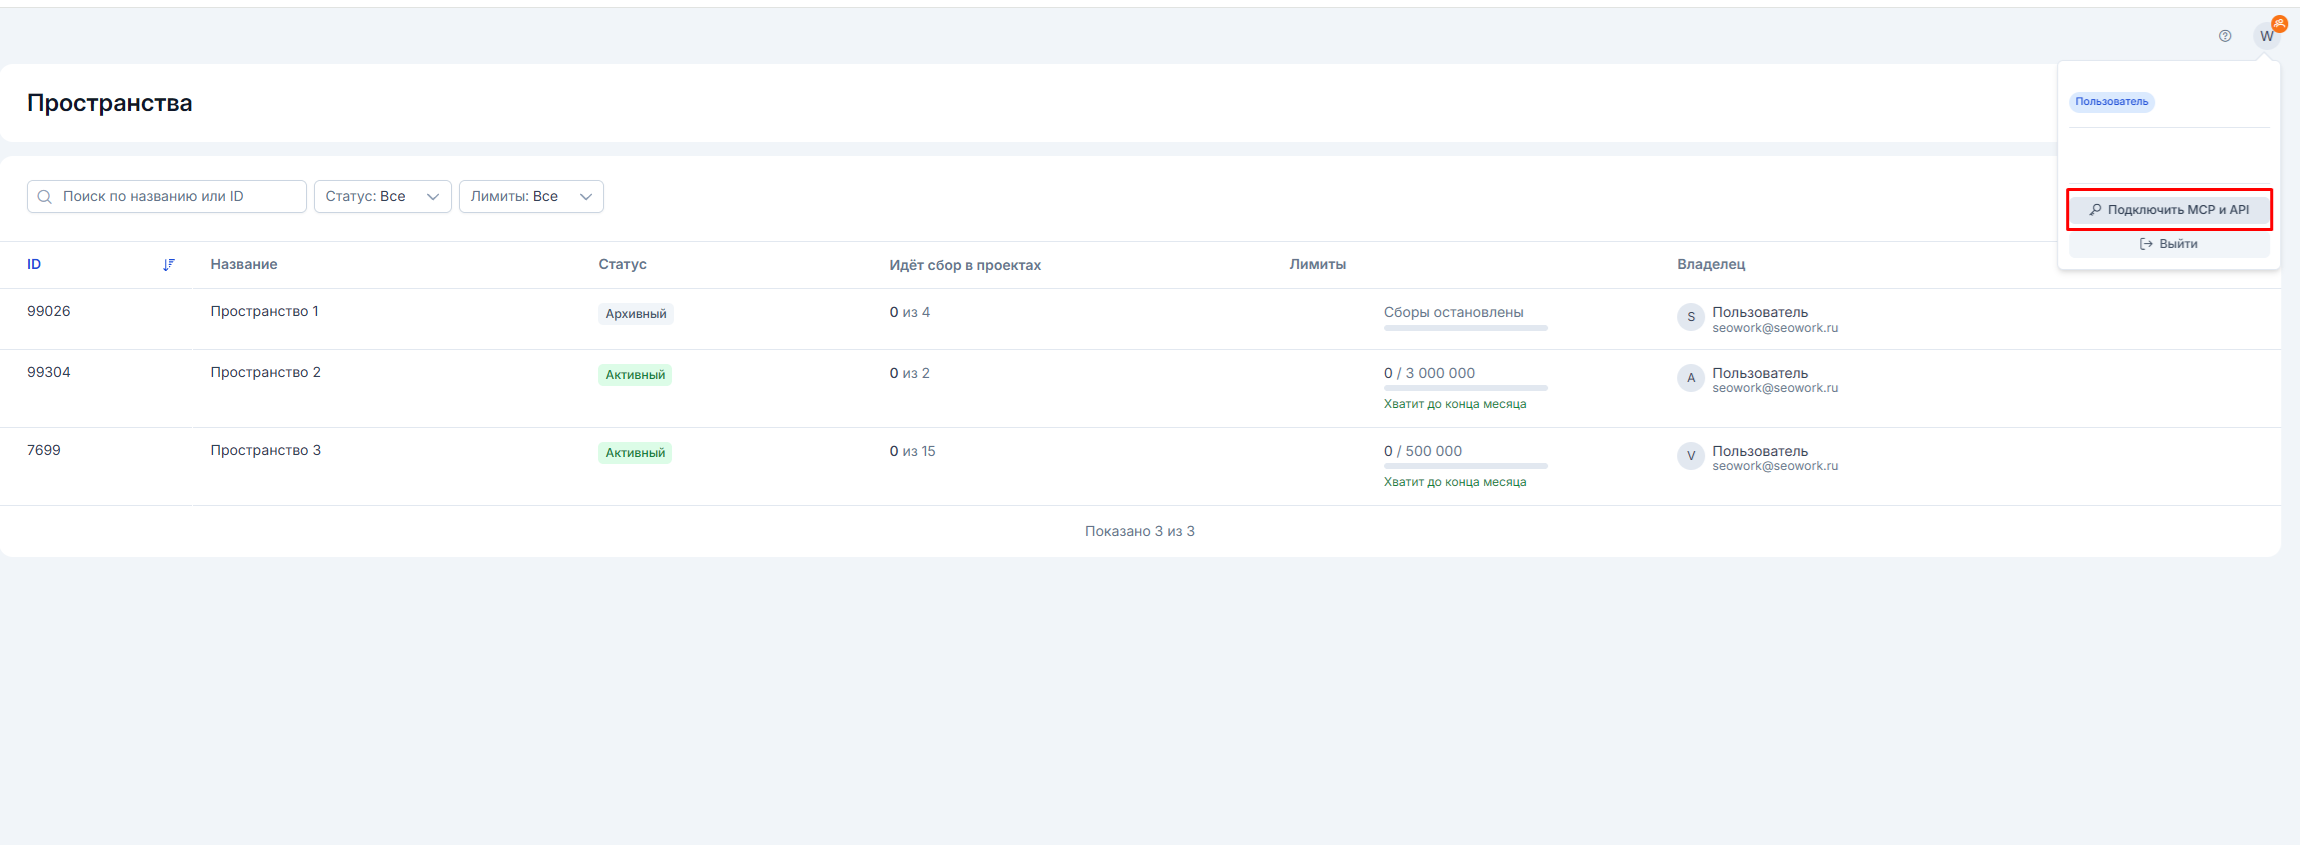Click the Лимиты column header
The height and width of the screenshot is (845, 2300).
(1317, 265)
